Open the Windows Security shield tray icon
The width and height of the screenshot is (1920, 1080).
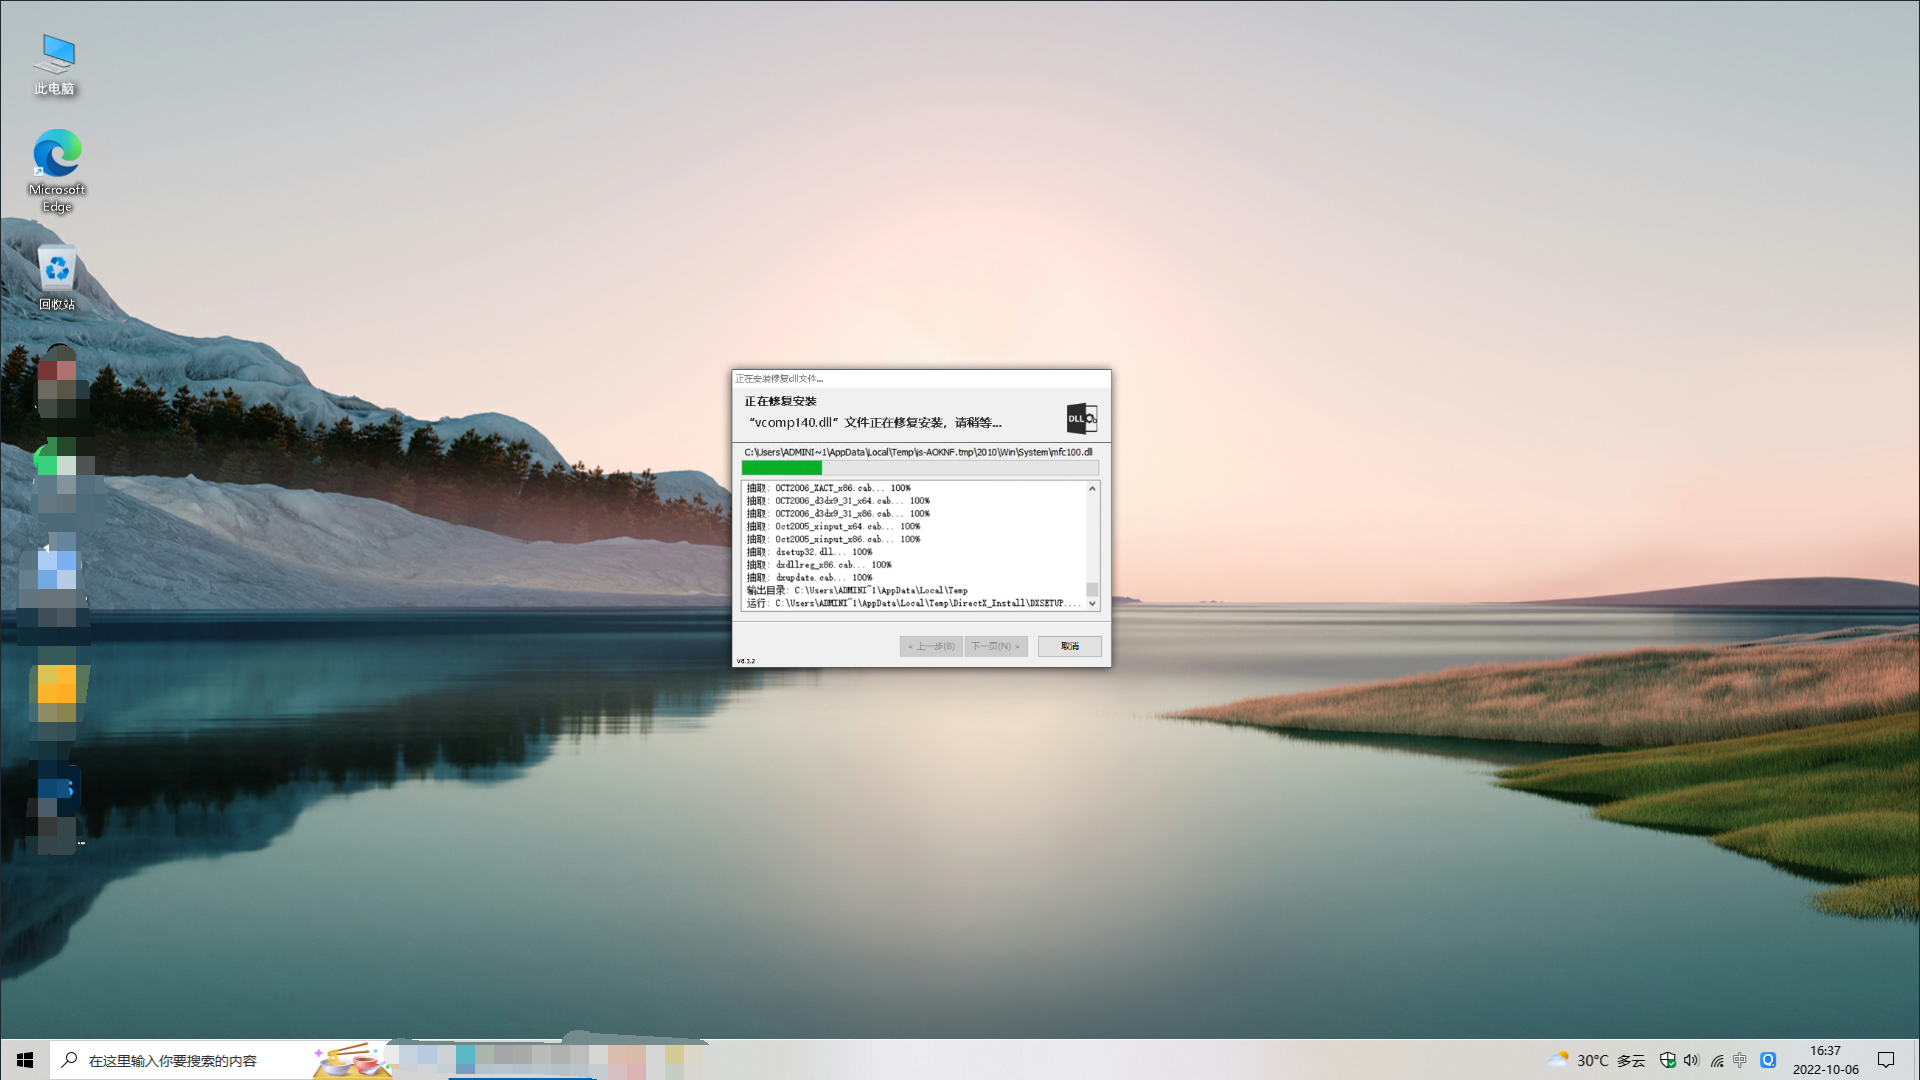coord(1667,1060)
